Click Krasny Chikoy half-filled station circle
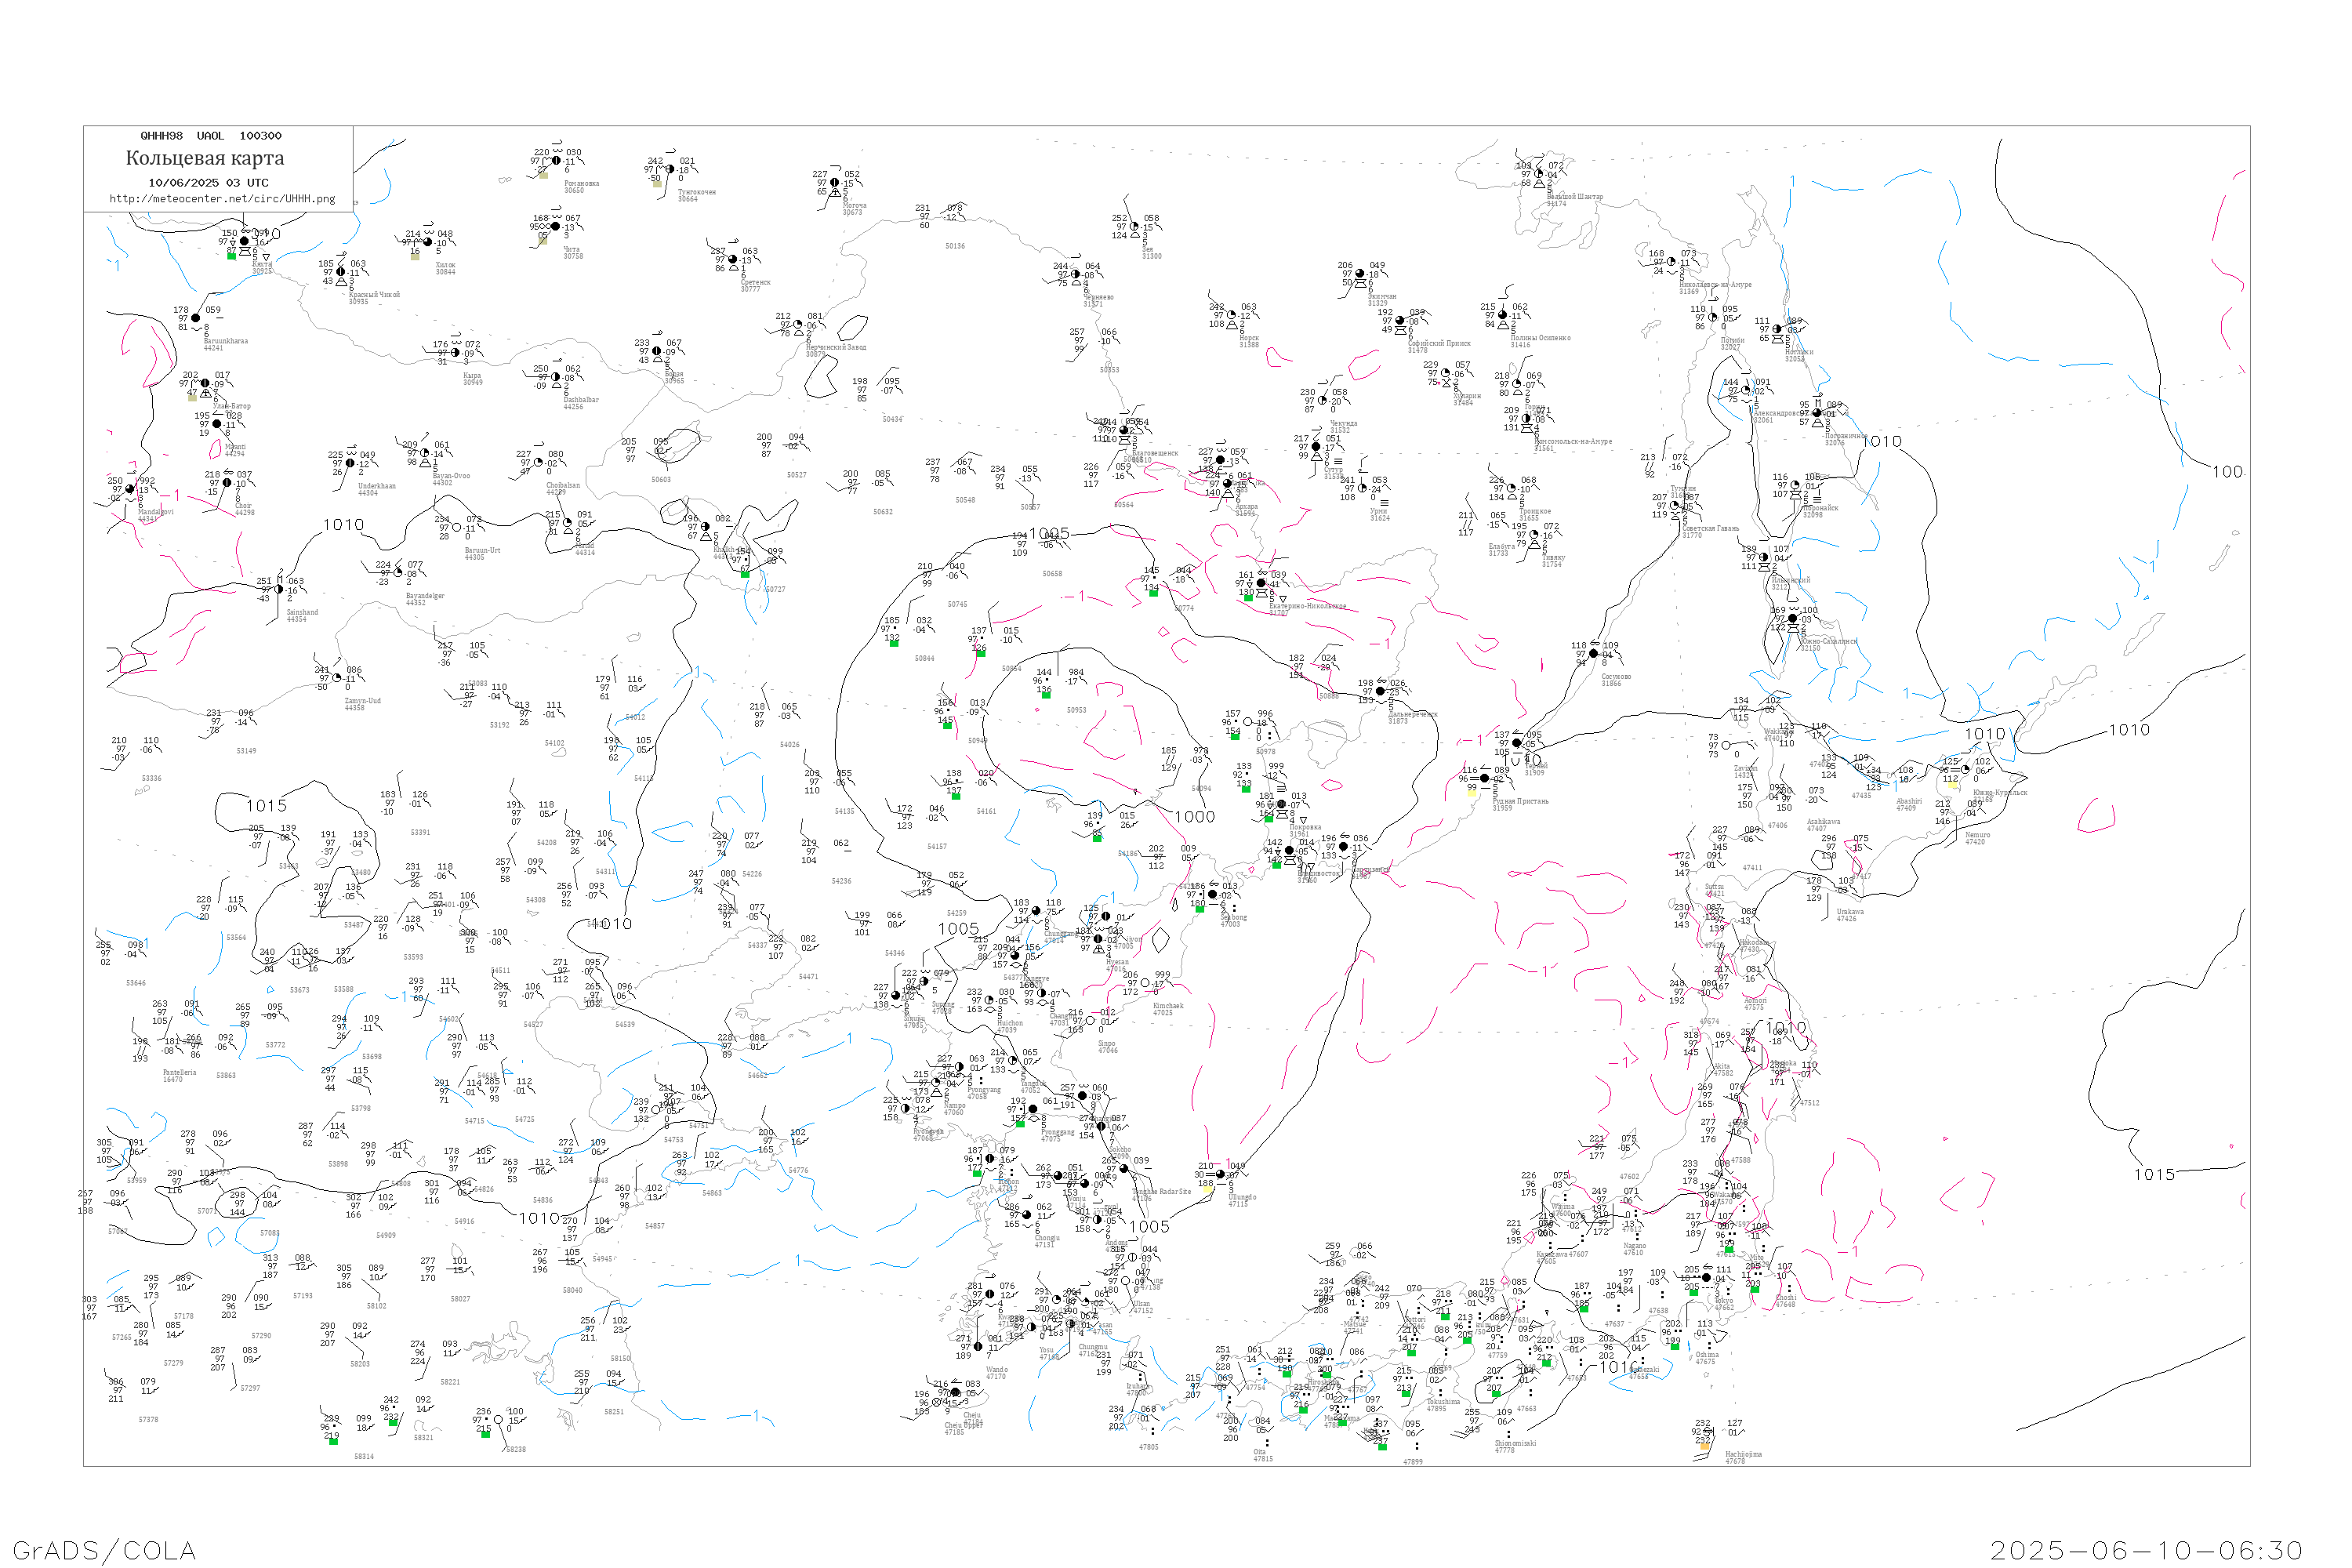The height and width of the screenshot is (1568, 2352). pyautogui.click(x=341, y=272)
